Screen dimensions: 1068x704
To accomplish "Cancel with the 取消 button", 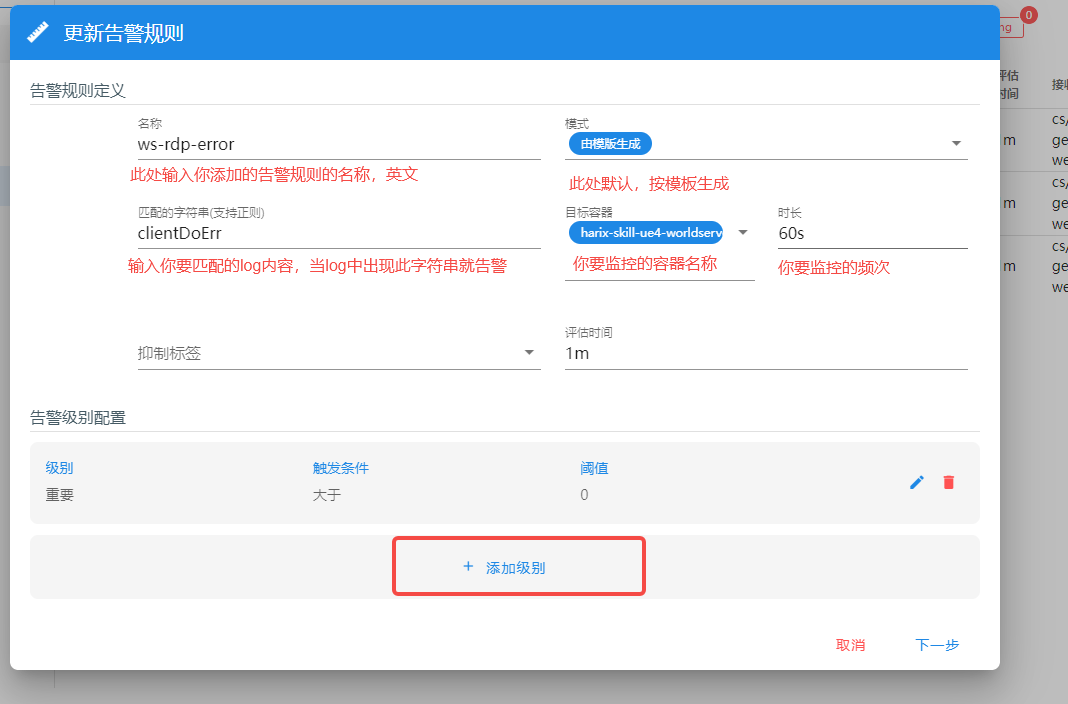I will 850,645.
